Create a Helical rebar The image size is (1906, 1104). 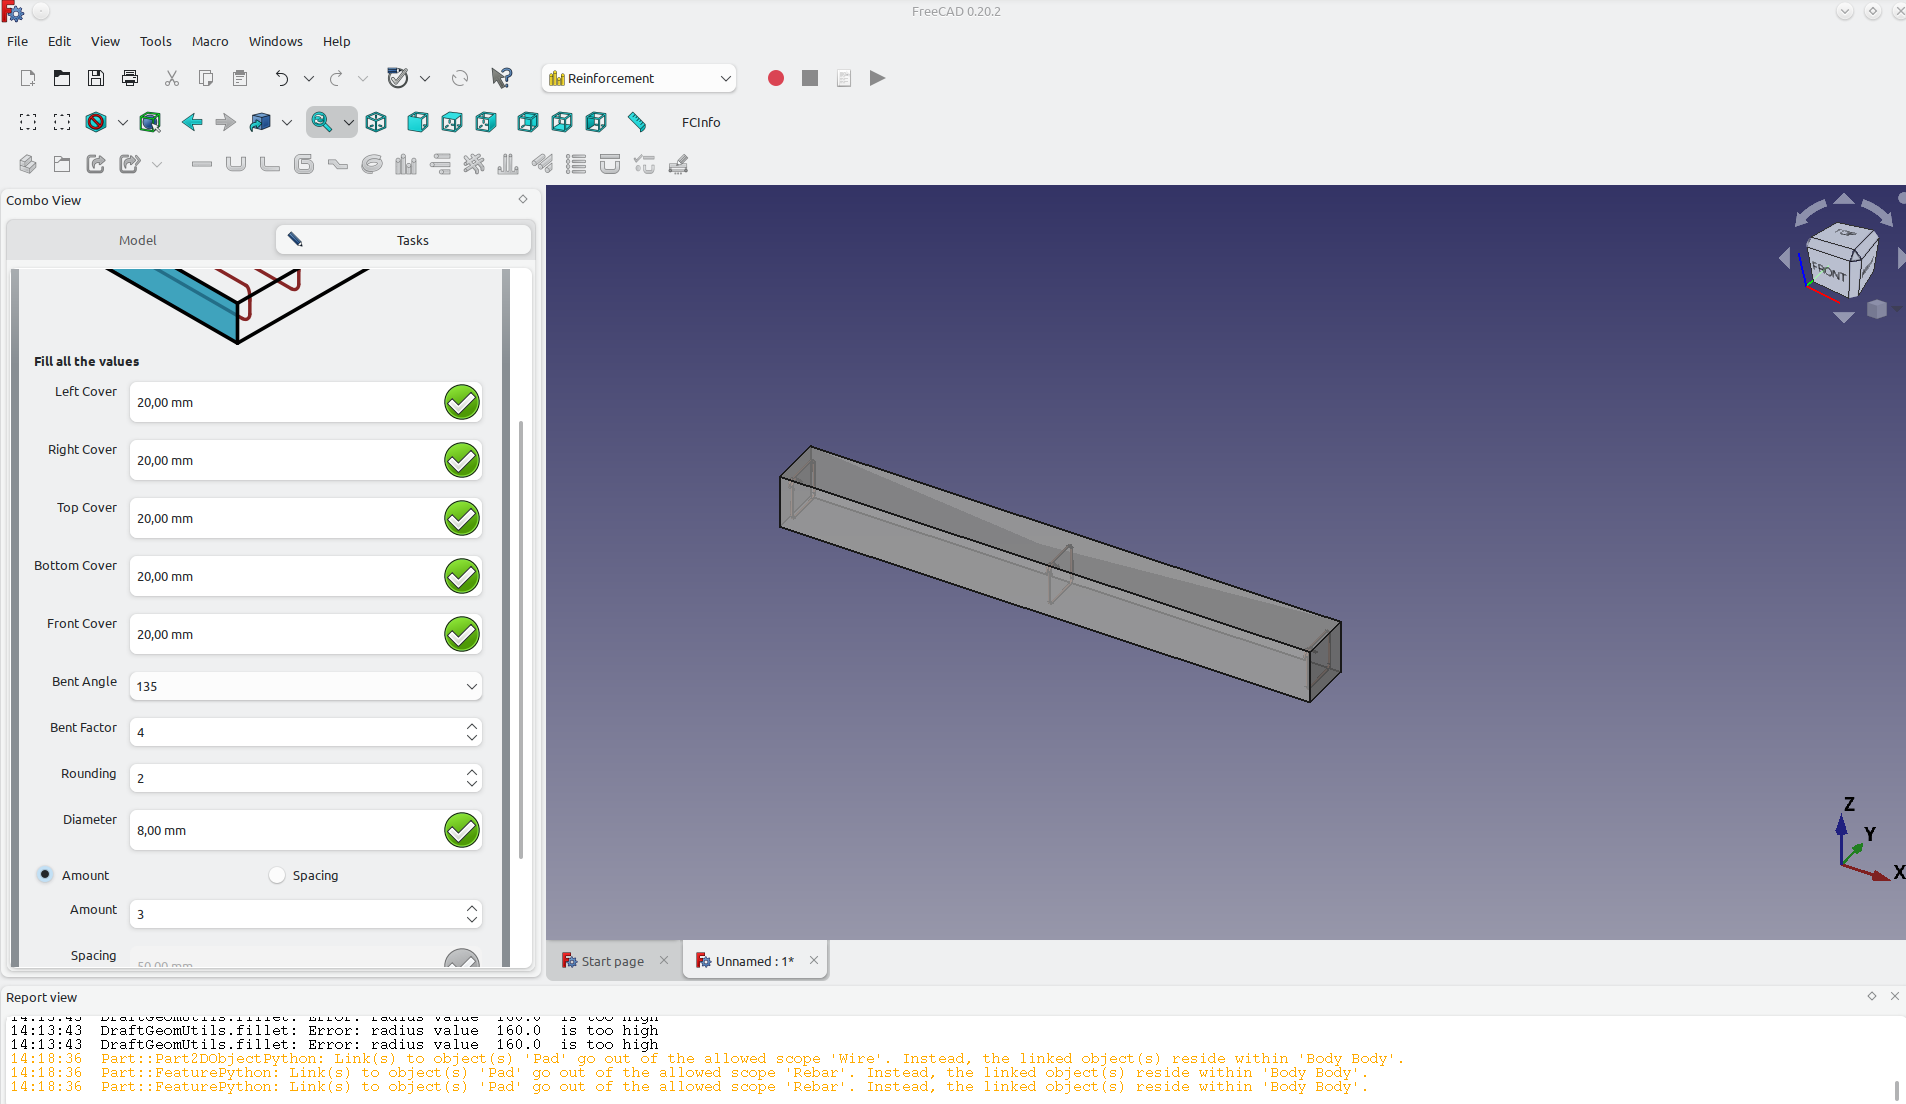[371, 164]
